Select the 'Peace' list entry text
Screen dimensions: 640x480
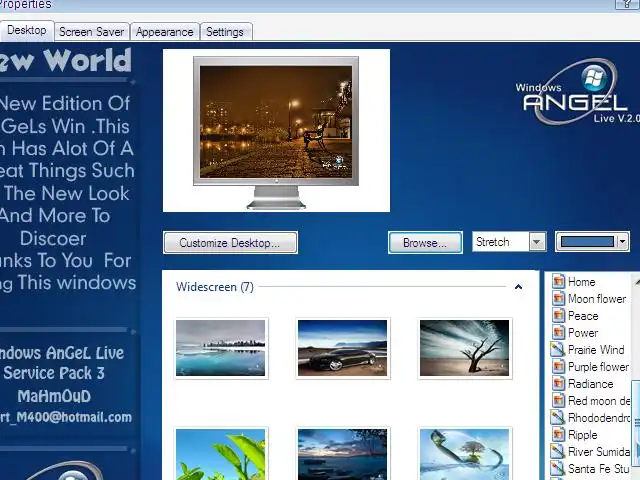[583, 316]
